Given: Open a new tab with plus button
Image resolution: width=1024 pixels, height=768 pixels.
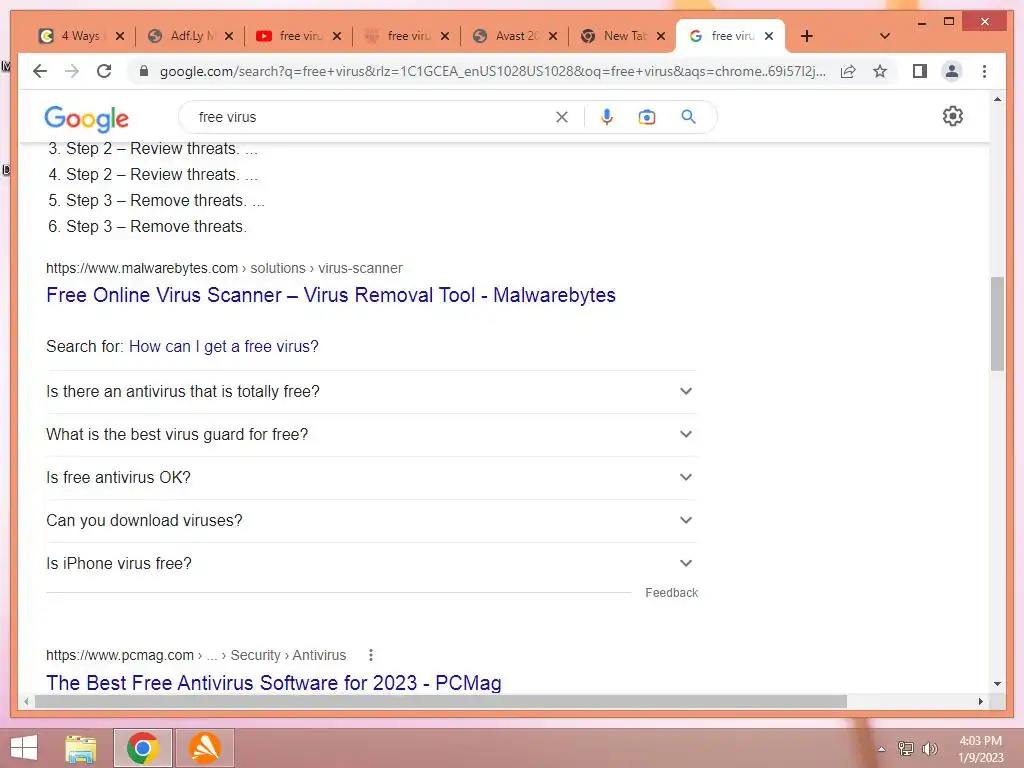Looking at the screenshot, I should 807,36.
